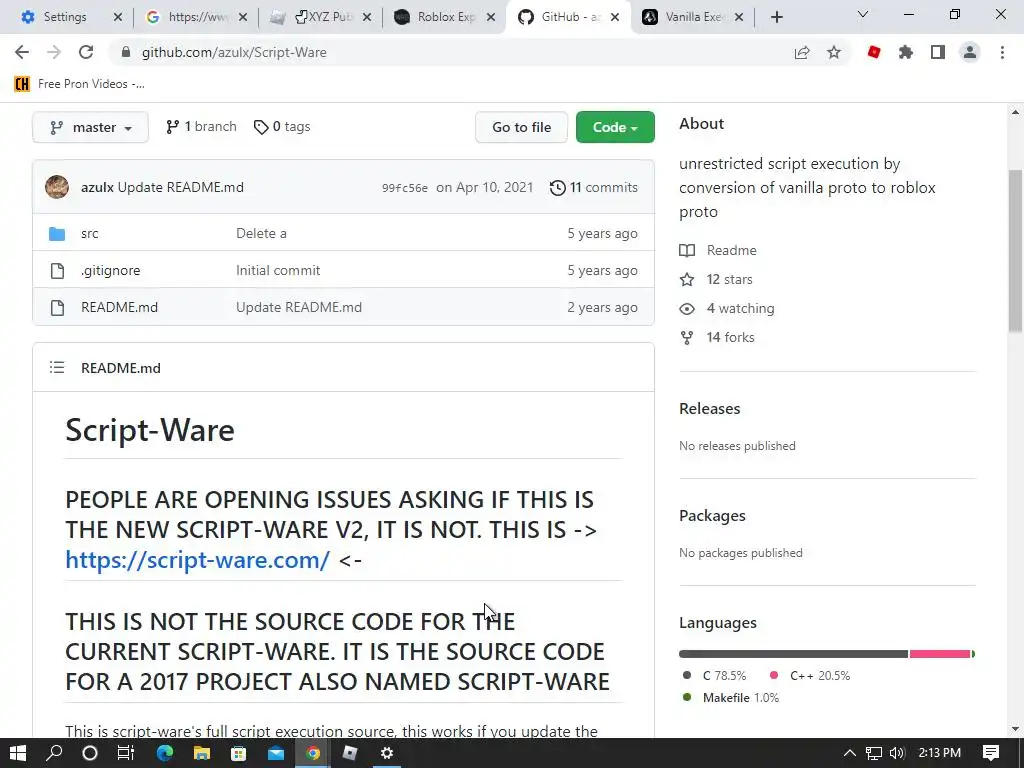
Task: Close the Settings tab
Action: (118, 17)
